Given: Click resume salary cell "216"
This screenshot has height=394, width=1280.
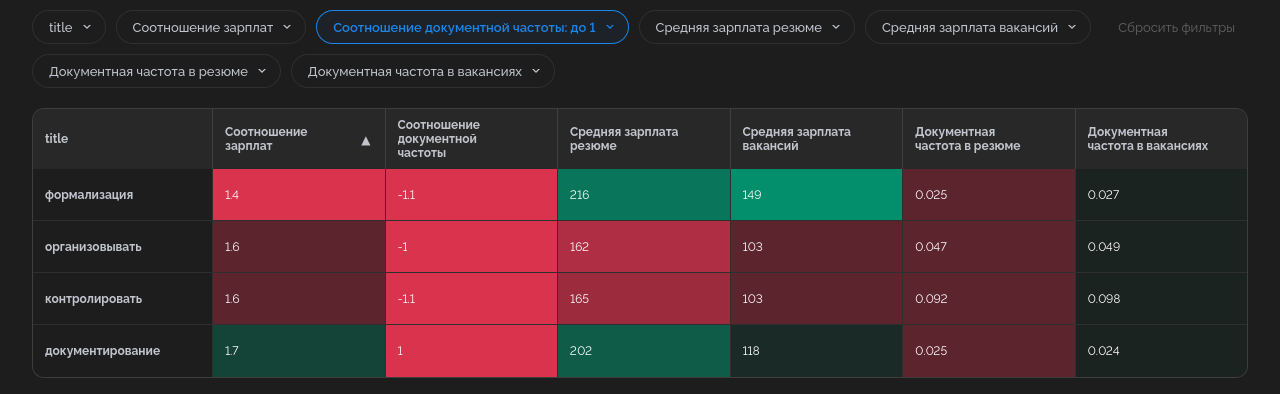Looking at the screenshot, I should pyautogui.click(x=644, y=195).
